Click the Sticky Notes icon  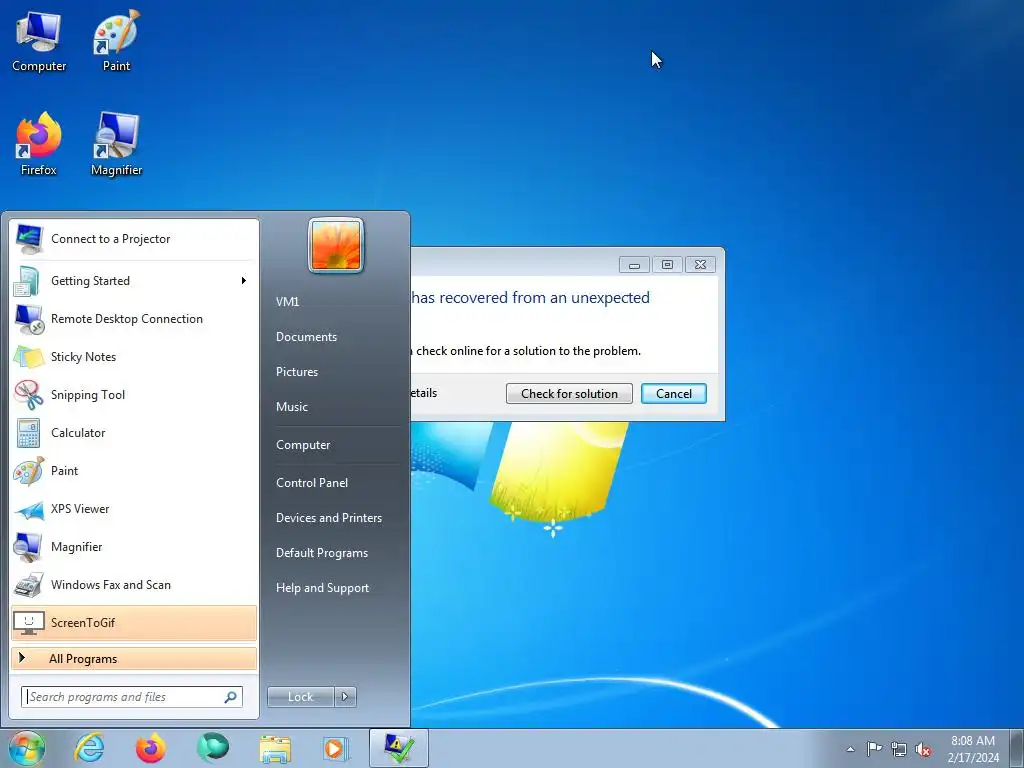click(29, 357)
